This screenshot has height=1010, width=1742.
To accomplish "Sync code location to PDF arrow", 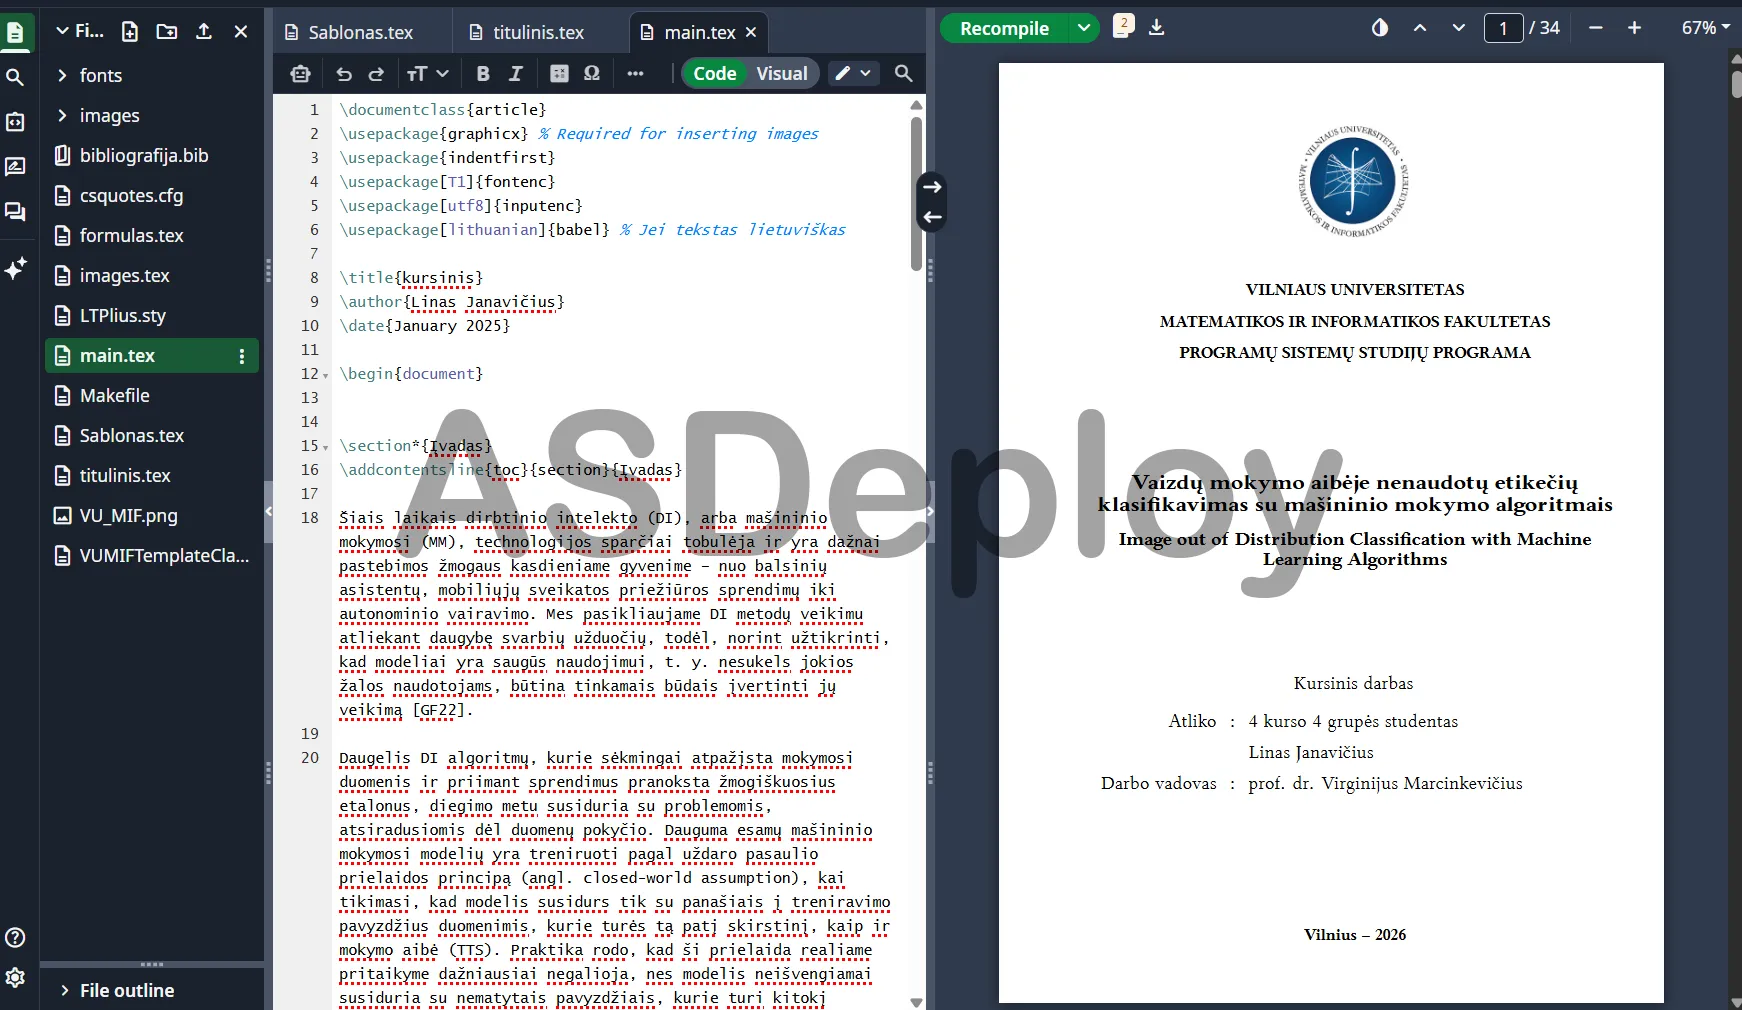I will pyautogui.click(x=932, y=187).
